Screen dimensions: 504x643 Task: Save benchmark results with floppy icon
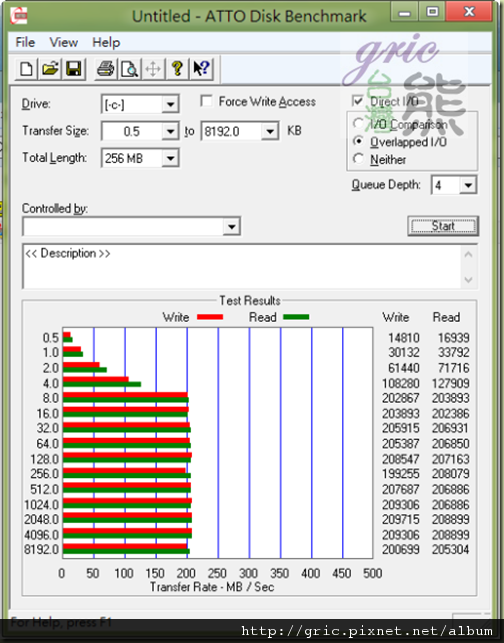[73, 69]
